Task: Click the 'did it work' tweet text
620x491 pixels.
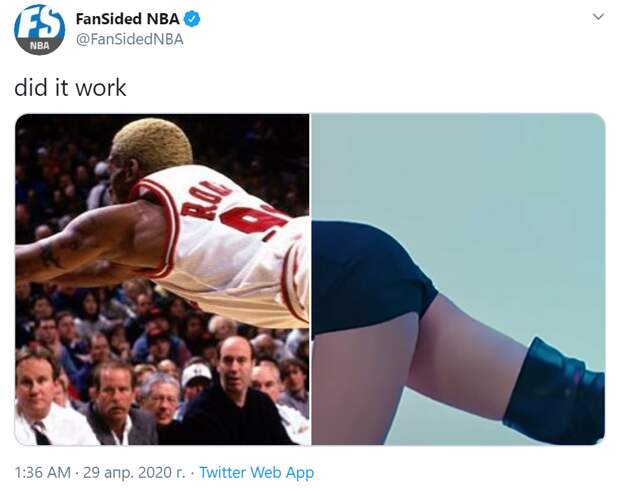Action: [x=70, y=87]
